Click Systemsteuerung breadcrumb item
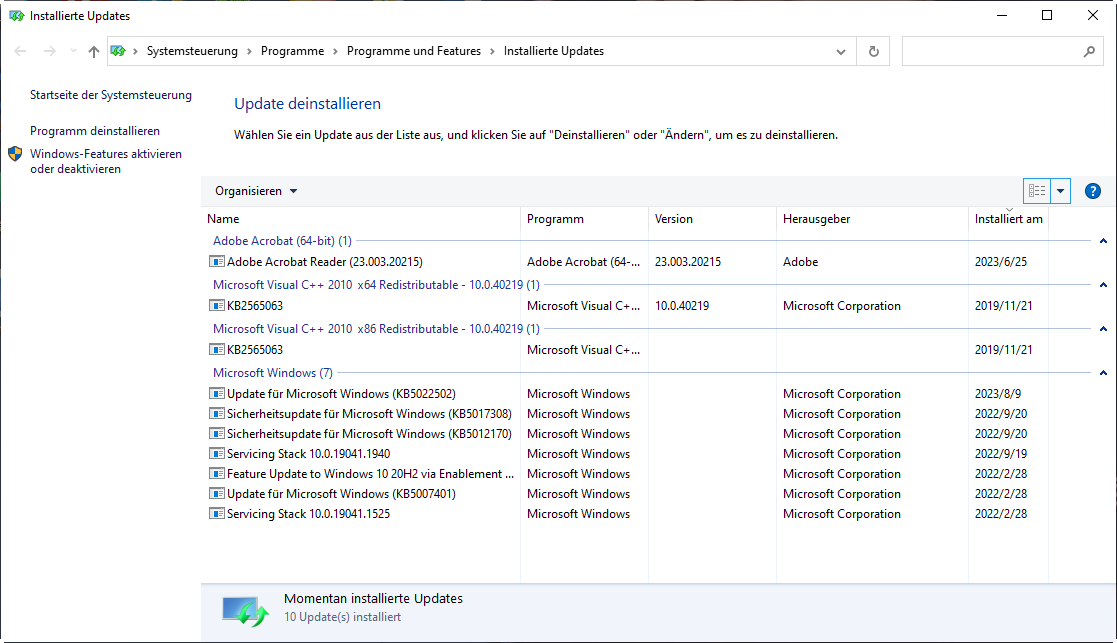Screen dimensions: 1117x643 [x=192, y=51]
